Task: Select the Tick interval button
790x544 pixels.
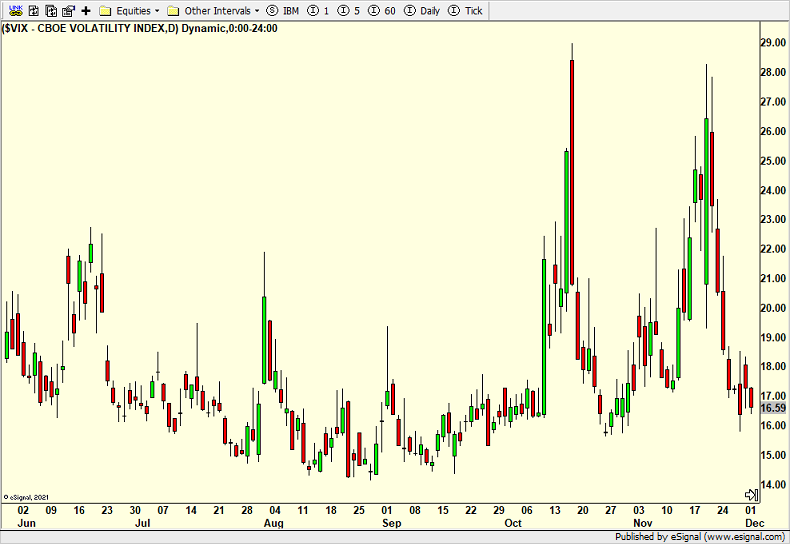Action: pyautogui.click(x=466, y=11)
